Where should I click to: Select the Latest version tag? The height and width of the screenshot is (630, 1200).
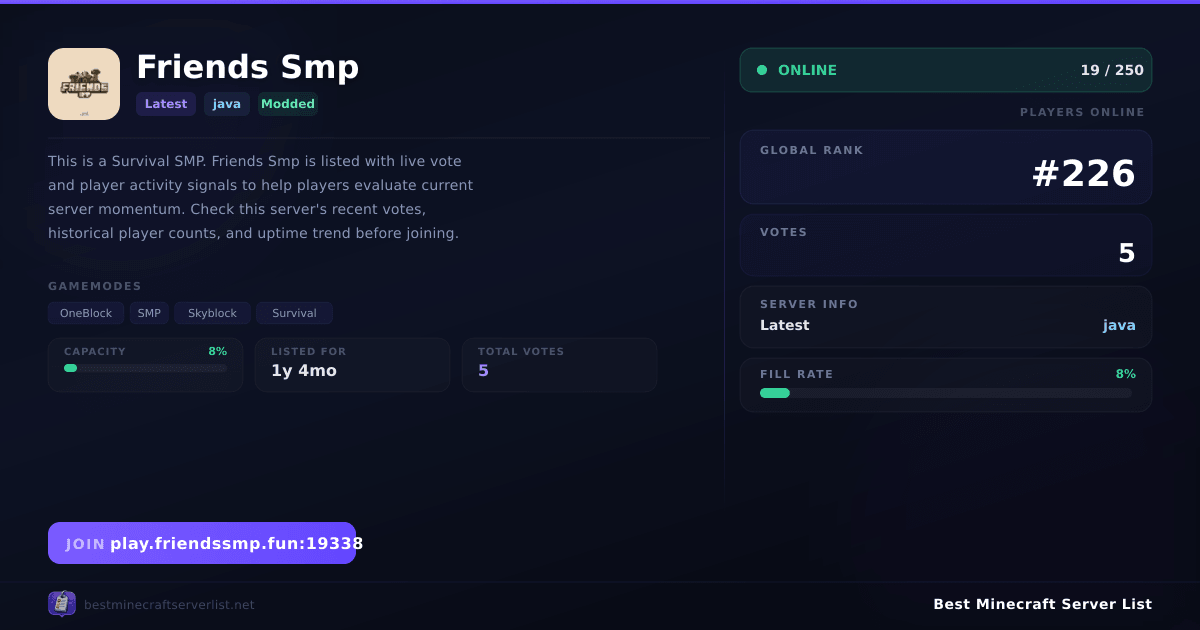166,104
